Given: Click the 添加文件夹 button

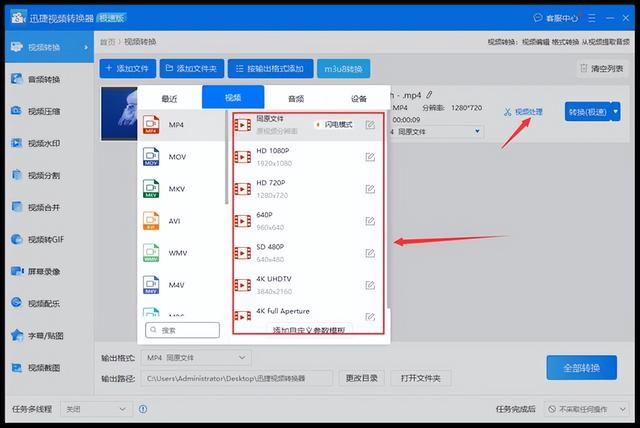Looking at the screenshot, I should coord(192,68).
